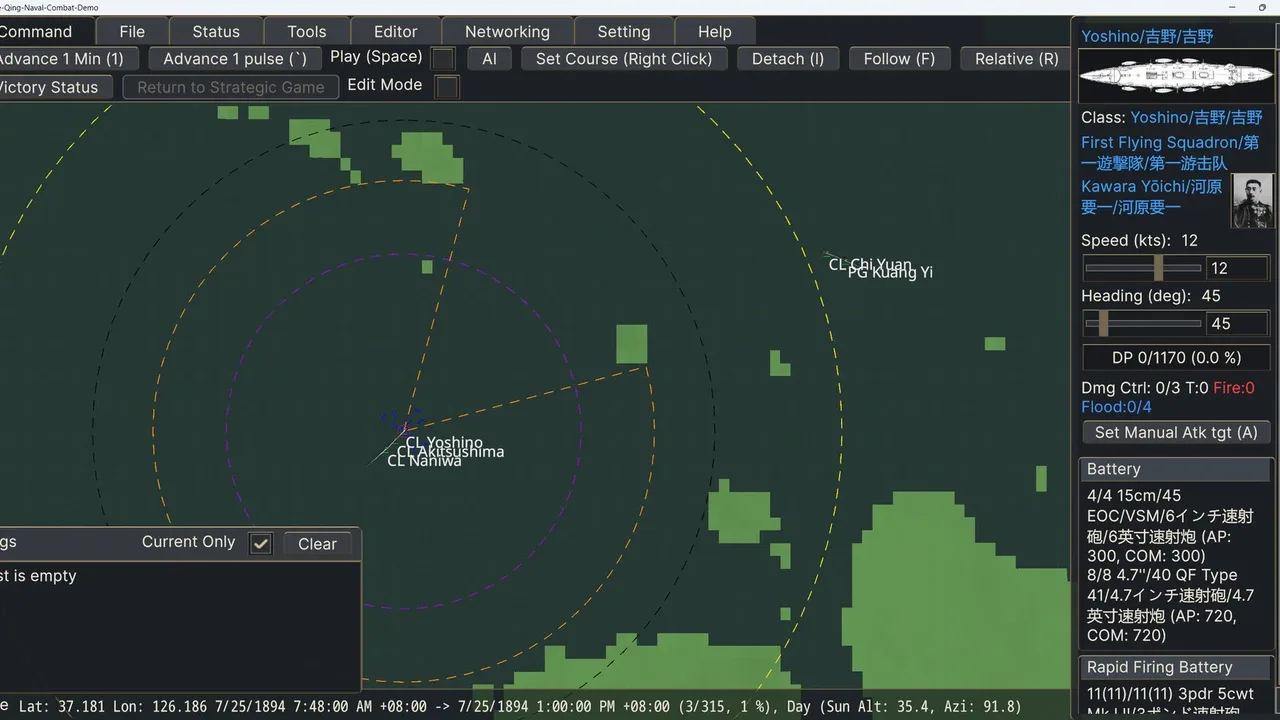
Task: Open the Networking tab
Action: (x=507, y=32)
